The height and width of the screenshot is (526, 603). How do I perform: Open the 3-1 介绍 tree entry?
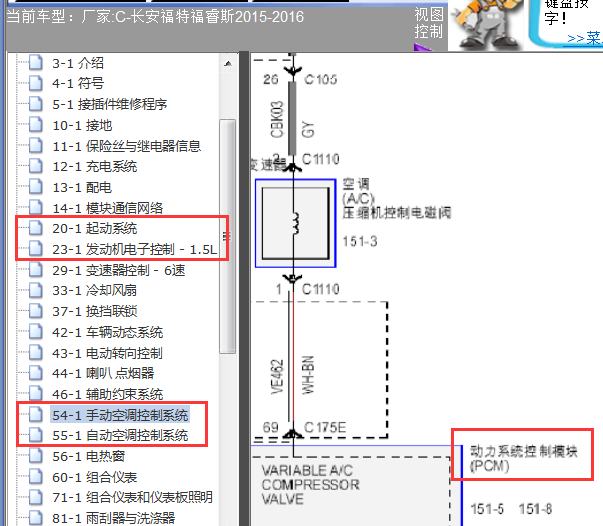pyautogui.click(x=78, y=63)
